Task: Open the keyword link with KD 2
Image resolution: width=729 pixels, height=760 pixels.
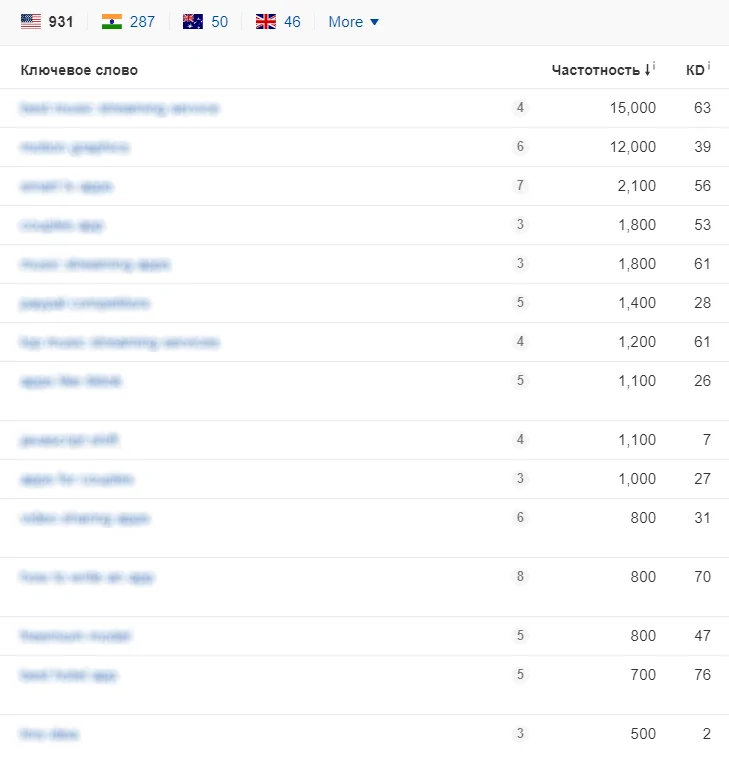Action: pos(49,734)
